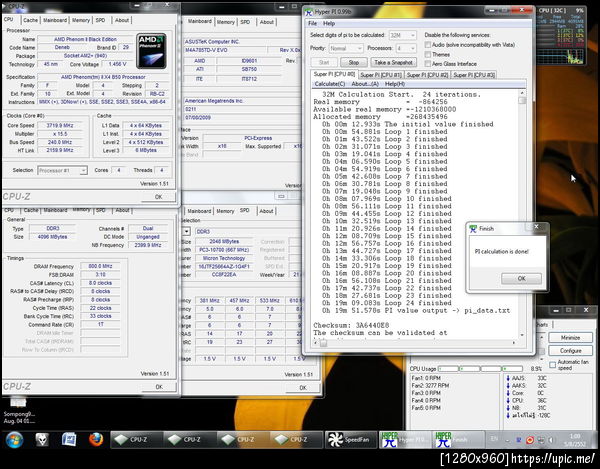Confirm OK in the Finish dialog
The height and width of the screenshot is (469, 600).
click(521, 278)
